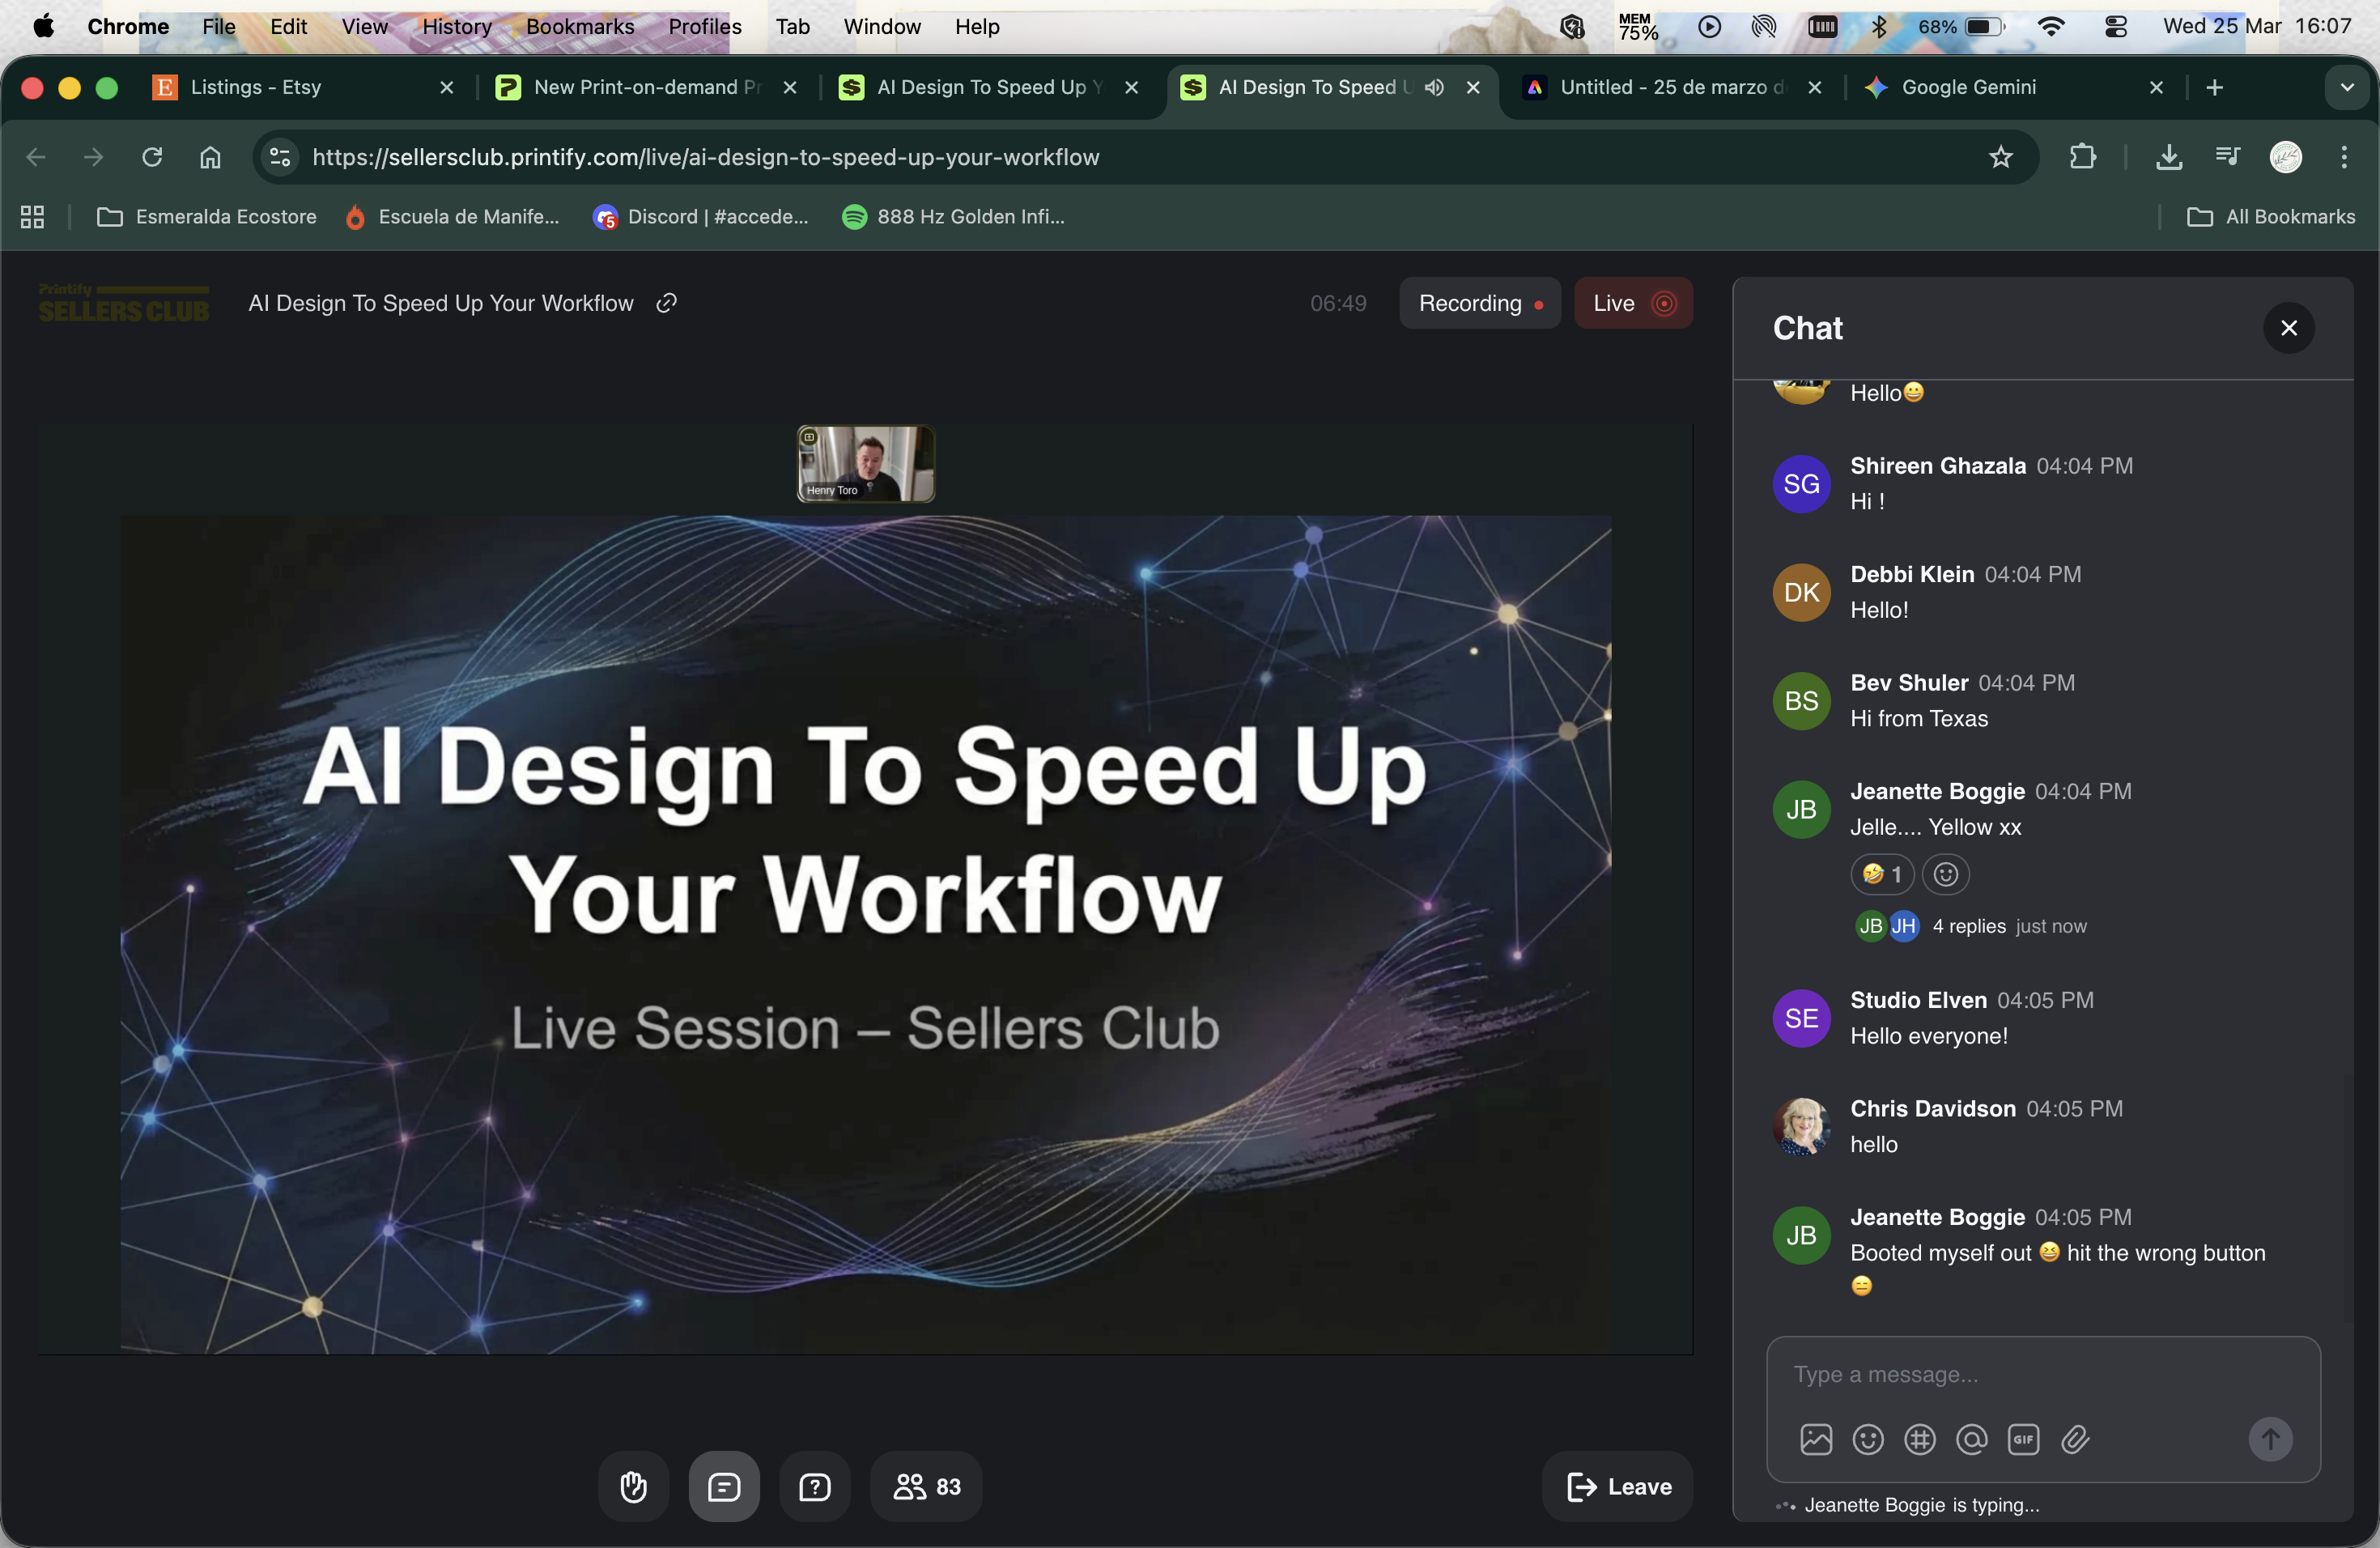Open the Q&A question icon
2380x1548 pixels.
pos(815,1486)
